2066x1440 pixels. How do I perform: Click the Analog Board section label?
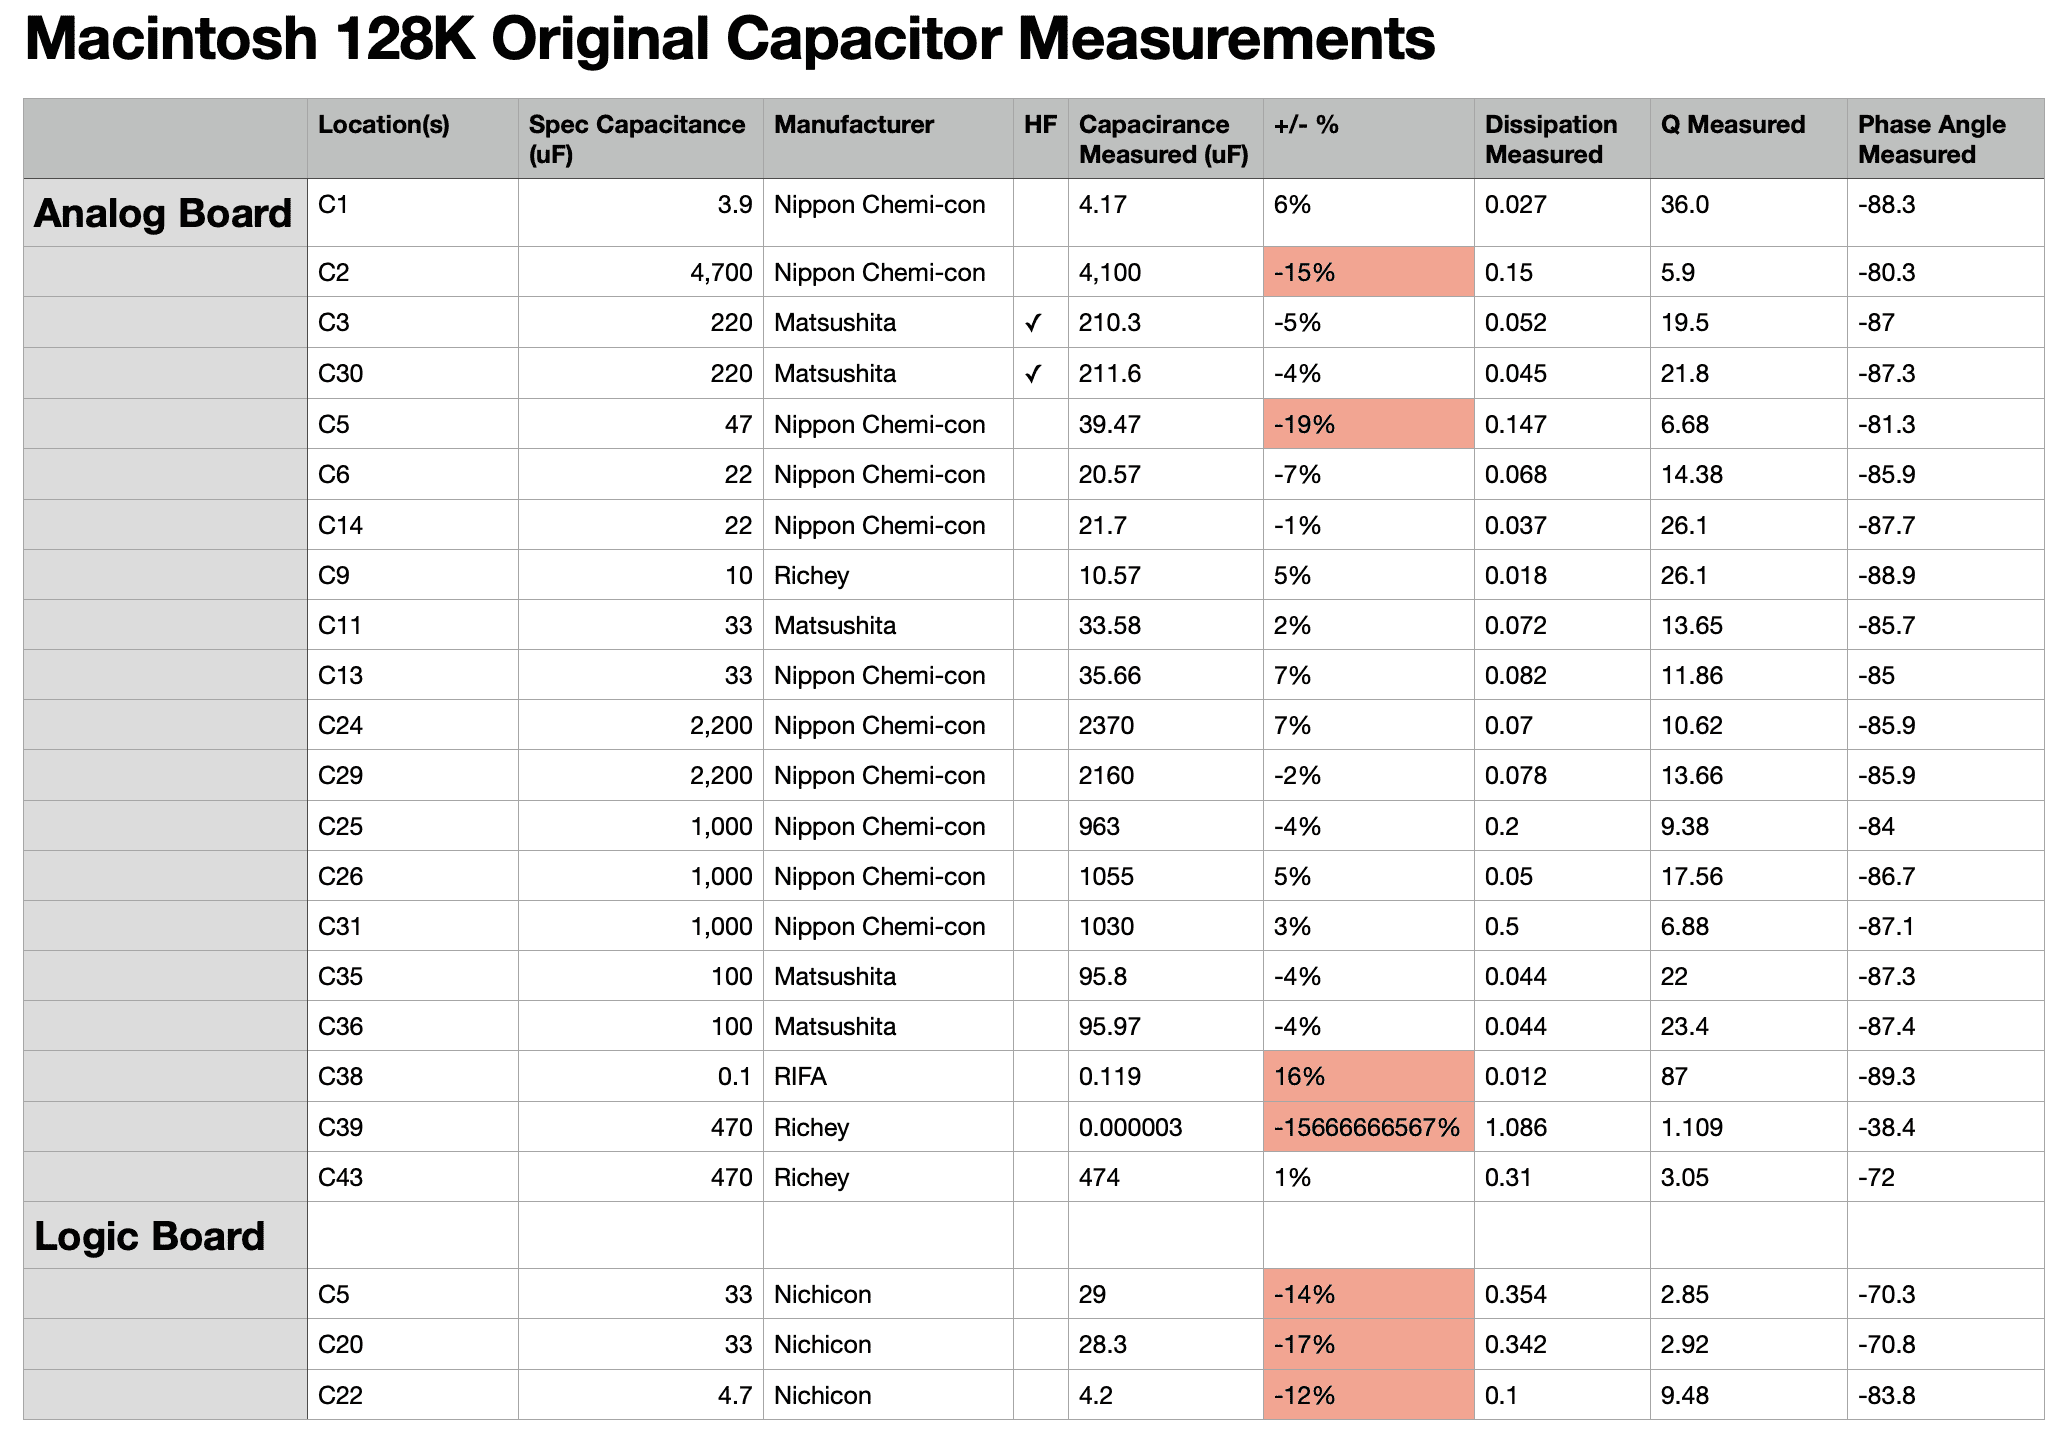coord(163,214)
